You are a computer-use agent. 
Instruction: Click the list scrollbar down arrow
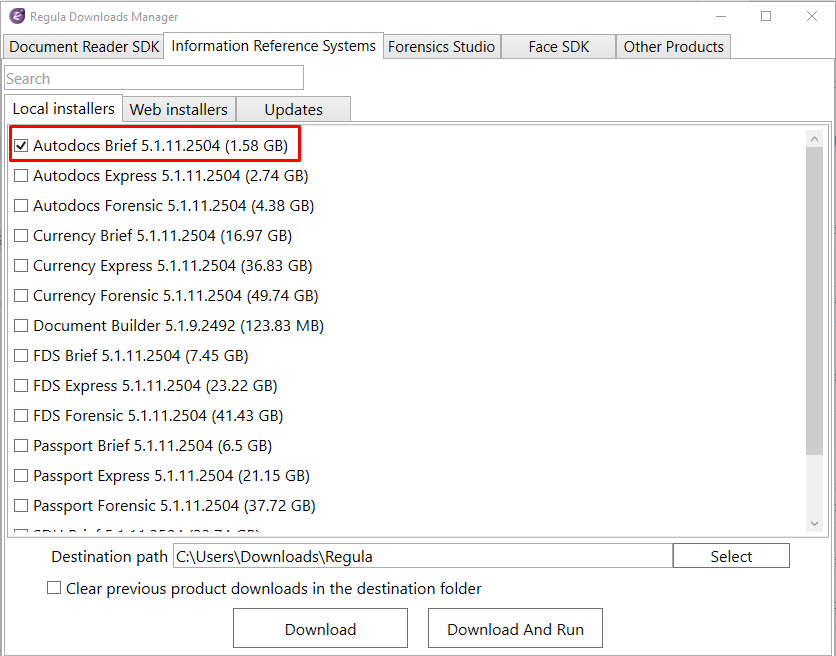(x=814, y=523)
